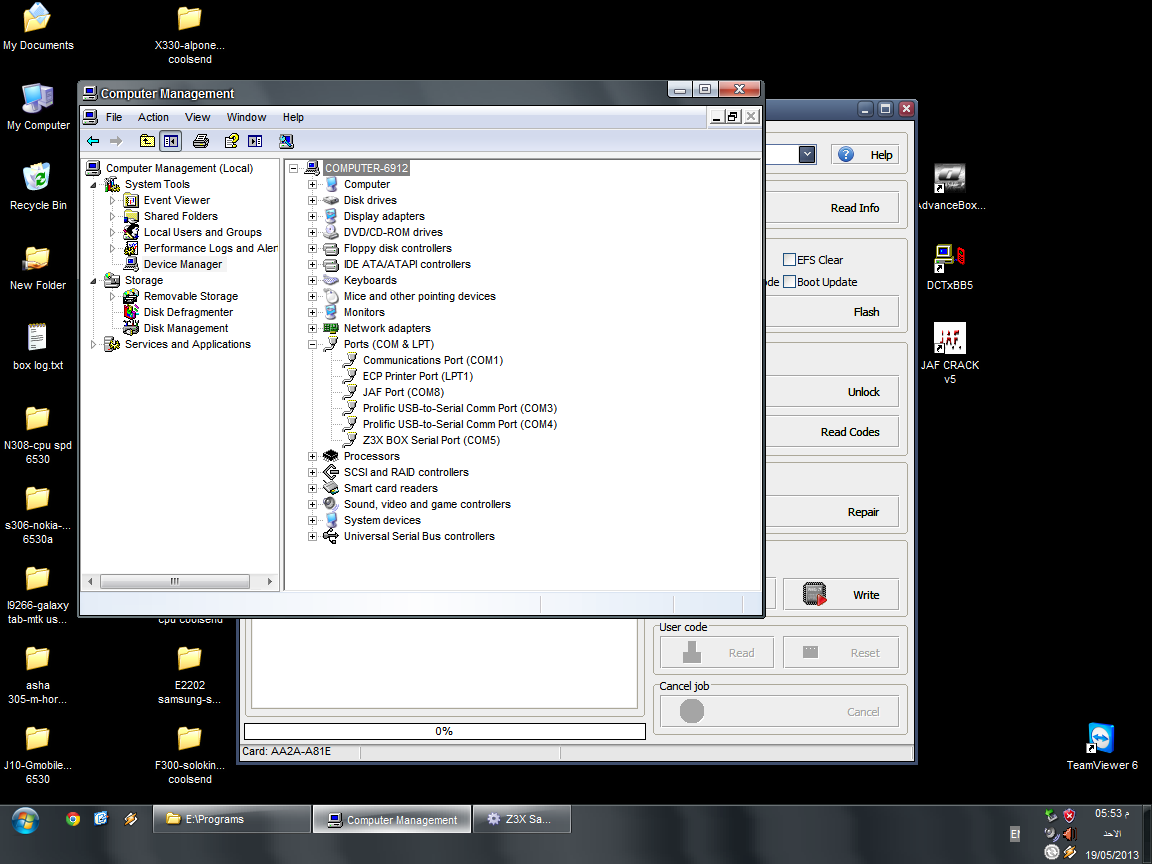1152x864 pixels.
Task: Click the Flash button
Action: click(831, 312)
